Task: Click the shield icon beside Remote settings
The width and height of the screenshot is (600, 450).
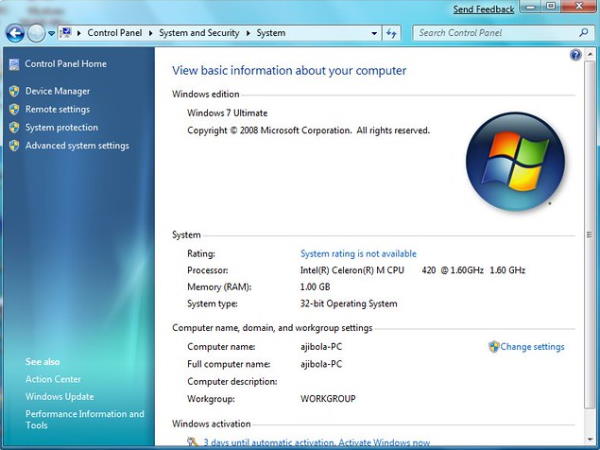Action: tap(14, 109)
